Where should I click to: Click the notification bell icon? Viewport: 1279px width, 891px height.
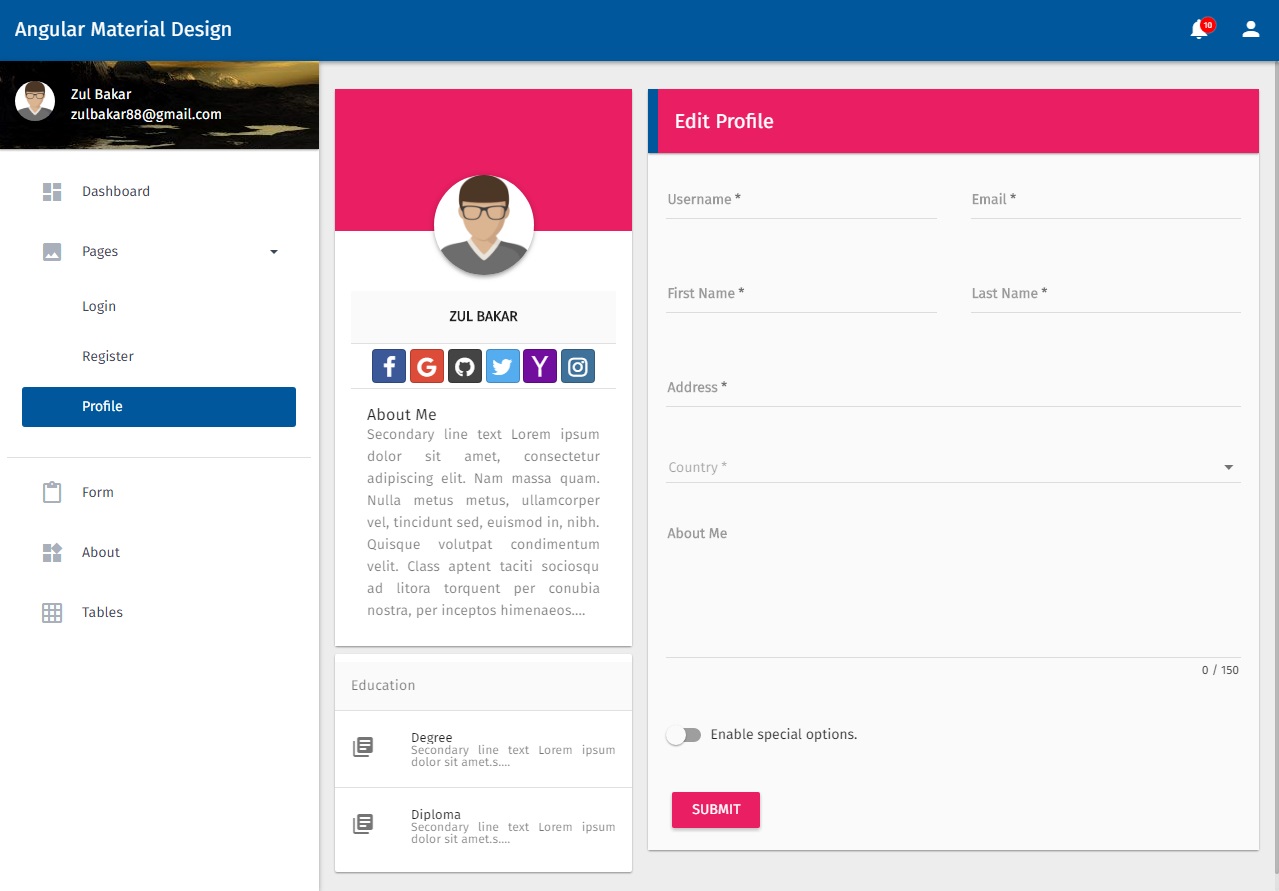[1197, 30]
